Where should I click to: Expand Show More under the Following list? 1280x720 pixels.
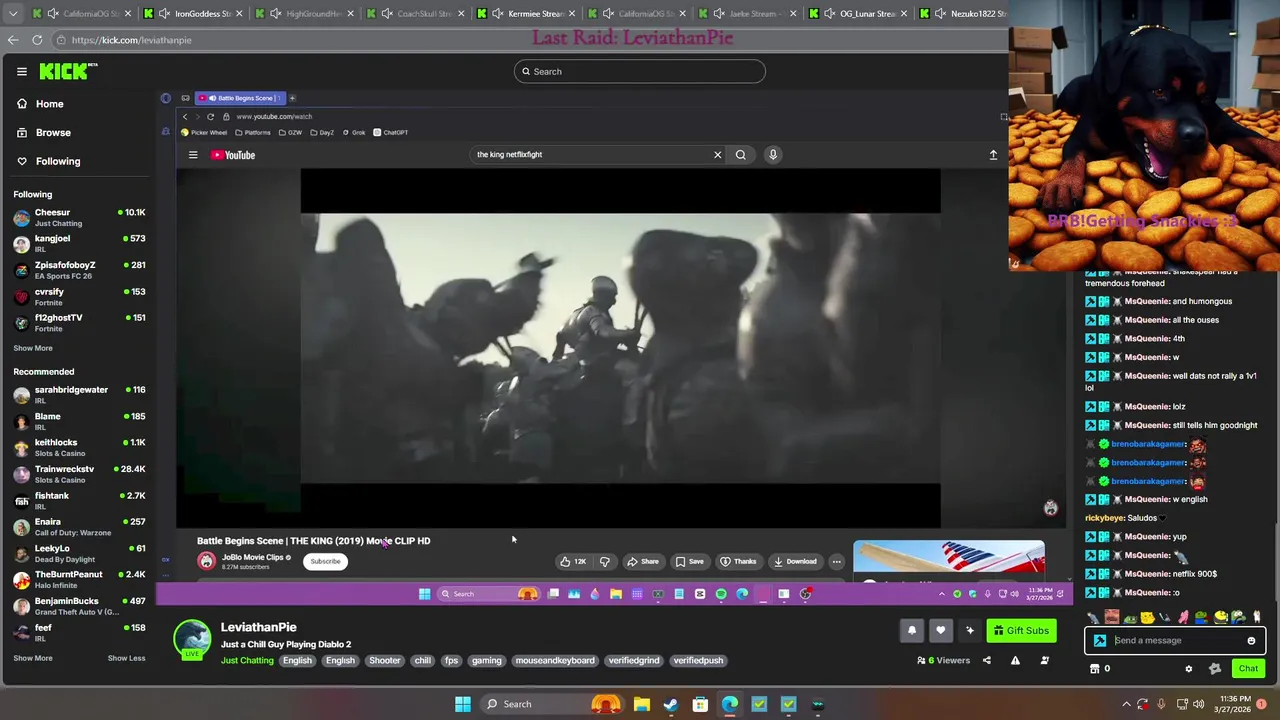click(33, 348)
